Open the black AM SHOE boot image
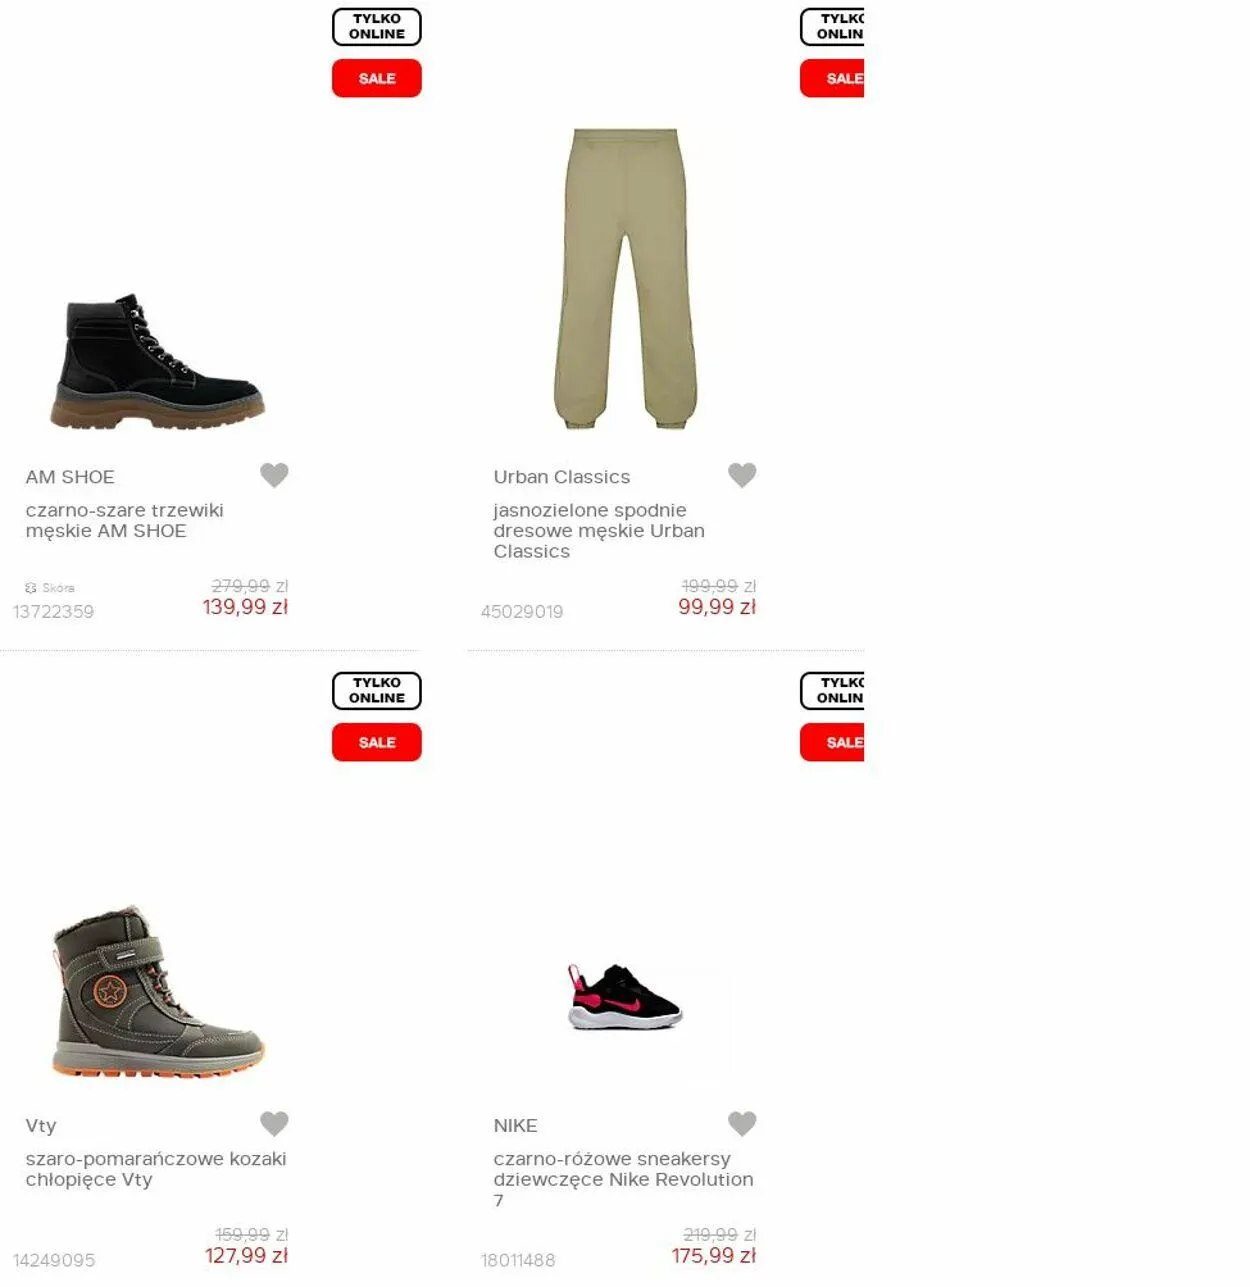Image resolution: width=1250 pixels, height=1287 pixels. coord(157,361)
